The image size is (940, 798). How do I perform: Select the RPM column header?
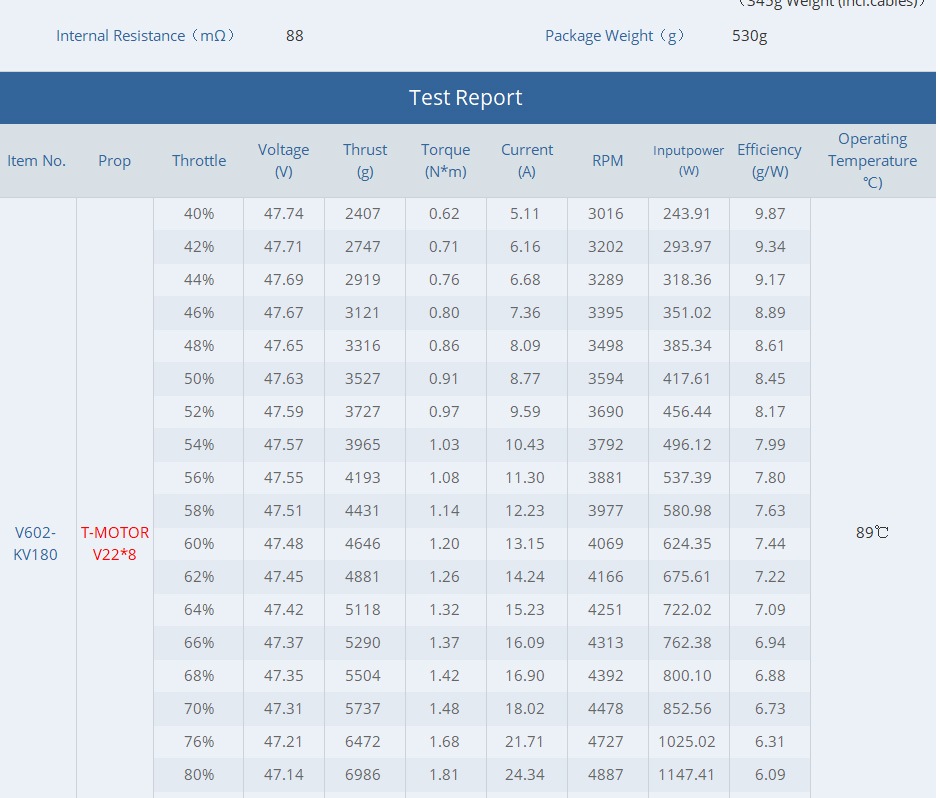click(x=608, y=161)
